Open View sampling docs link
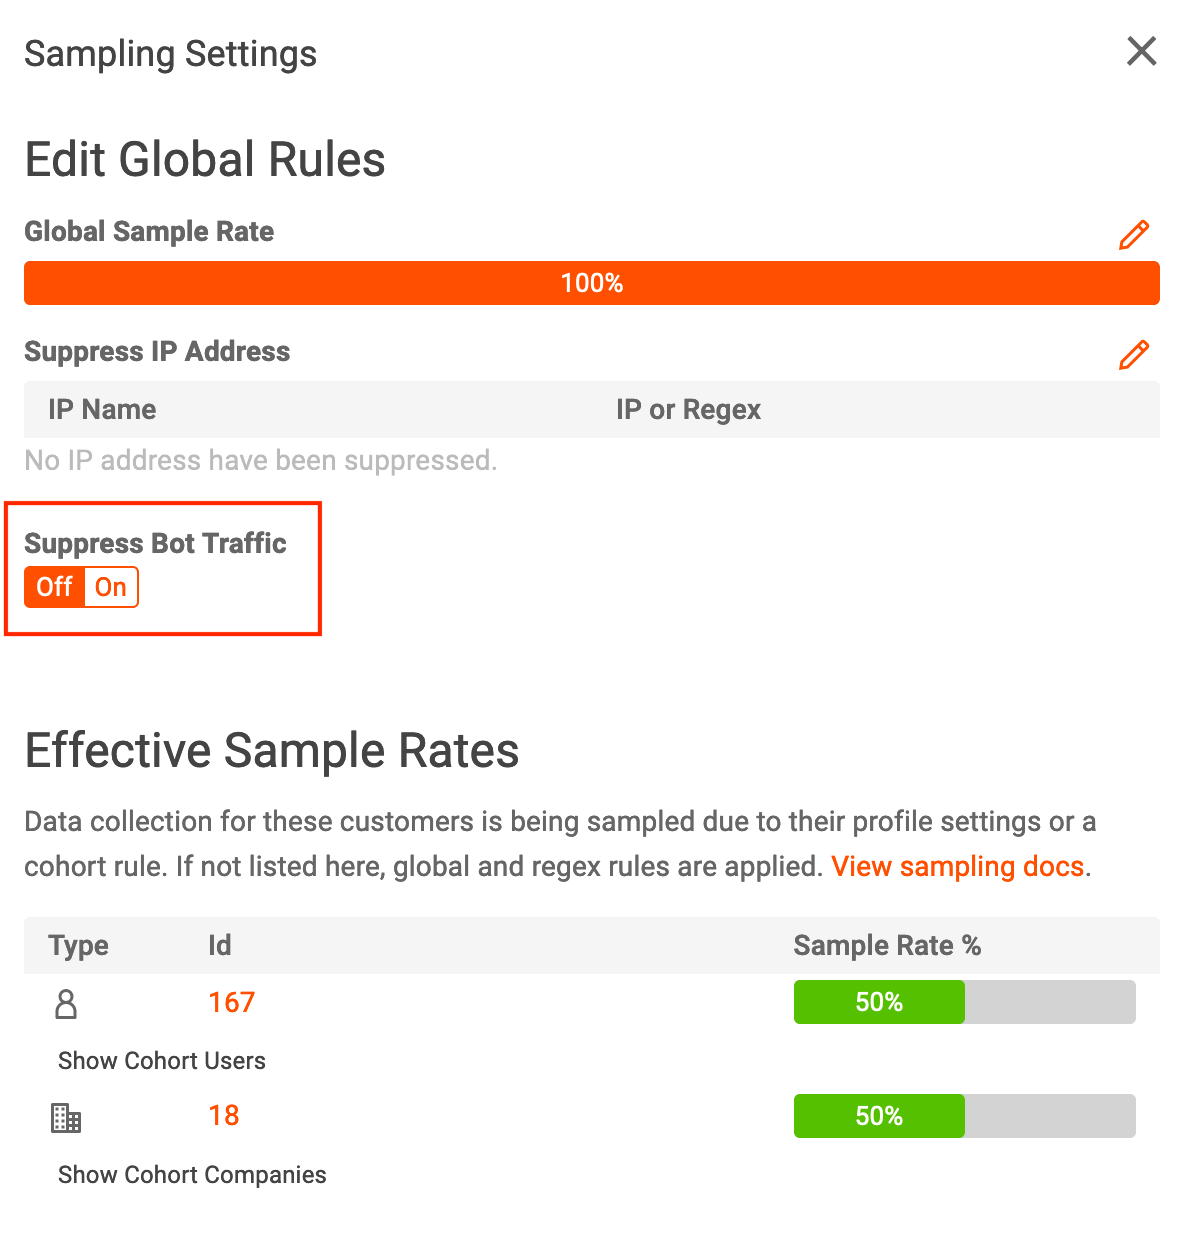Viewport: 1187px width, 1252px height. pyautogui.click(x=957, y=866)
